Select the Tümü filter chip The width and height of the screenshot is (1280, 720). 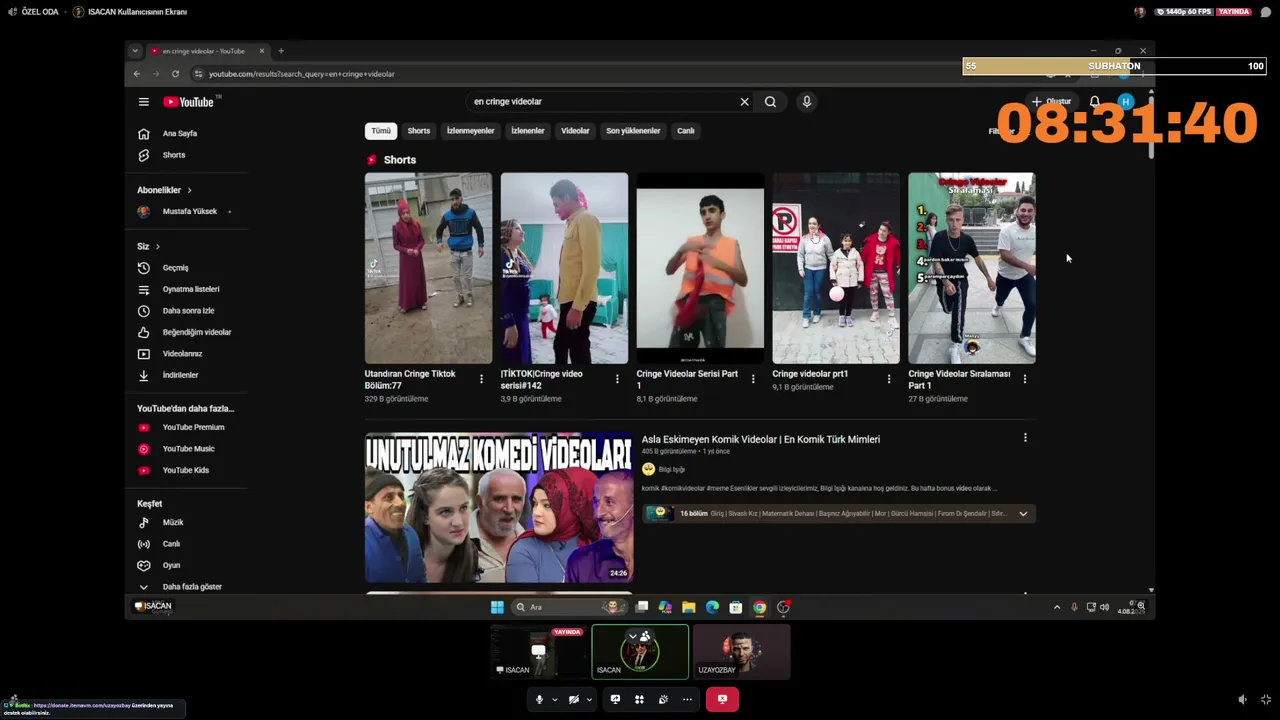pos(381,131)
